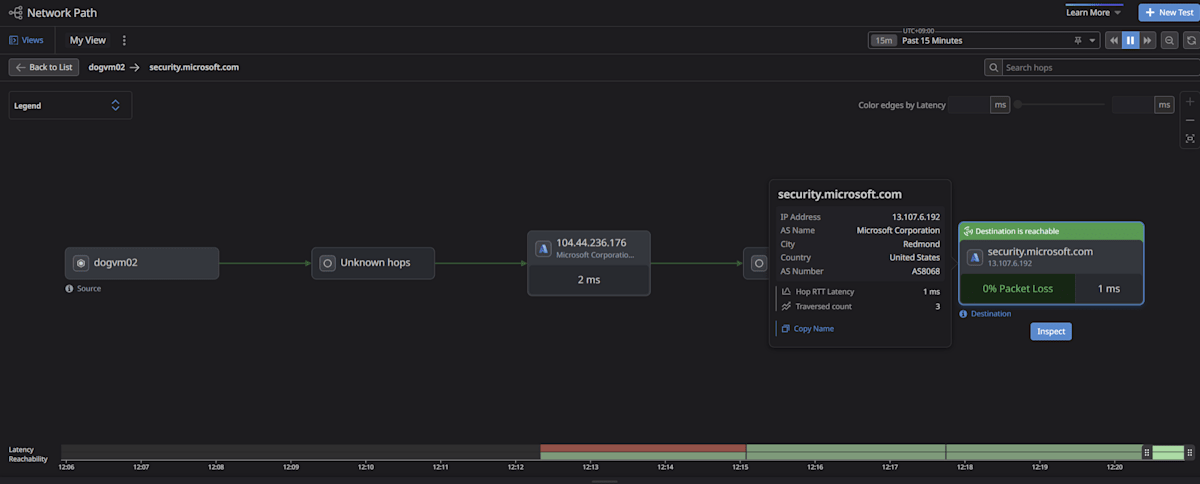This screenshot has height=484, width=1200.
Task: Expand the time range dropdown arrow
Action: (1091, 41)
